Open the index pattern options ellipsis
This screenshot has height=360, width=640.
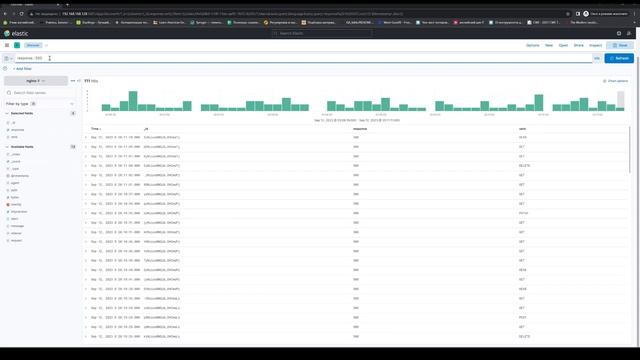click(73, 81)
